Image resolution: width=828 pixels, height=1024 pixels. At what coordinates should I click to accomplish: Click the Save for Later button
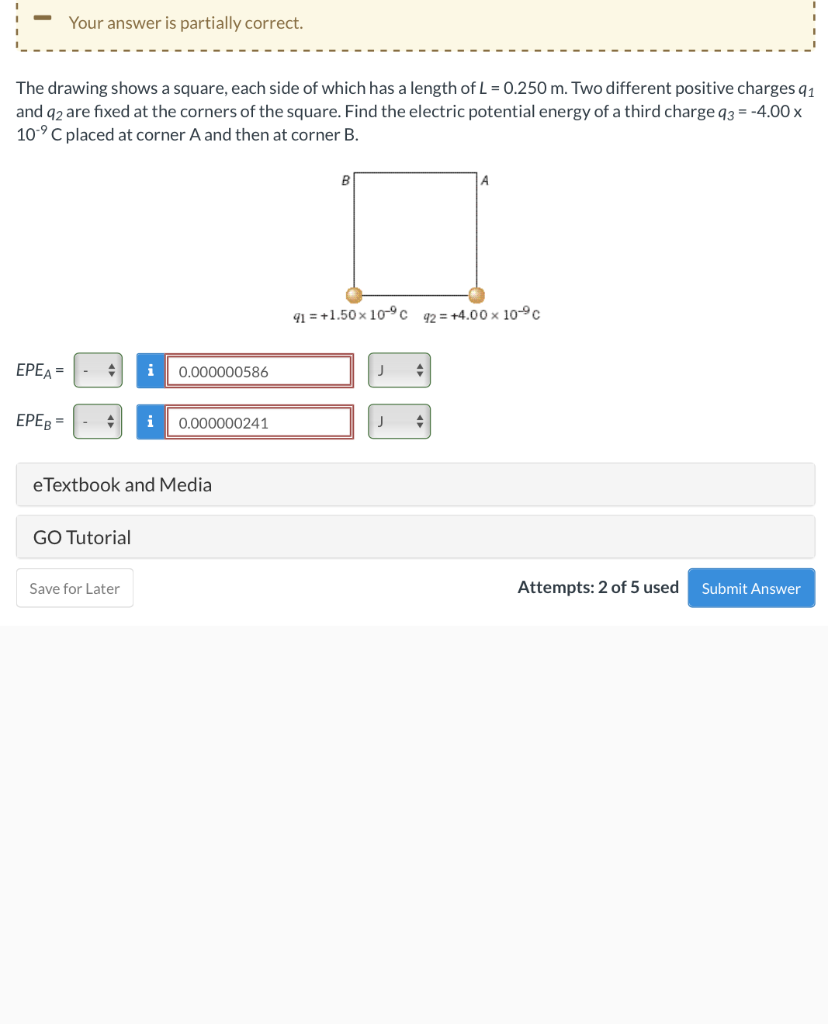[x=74, y=588]
